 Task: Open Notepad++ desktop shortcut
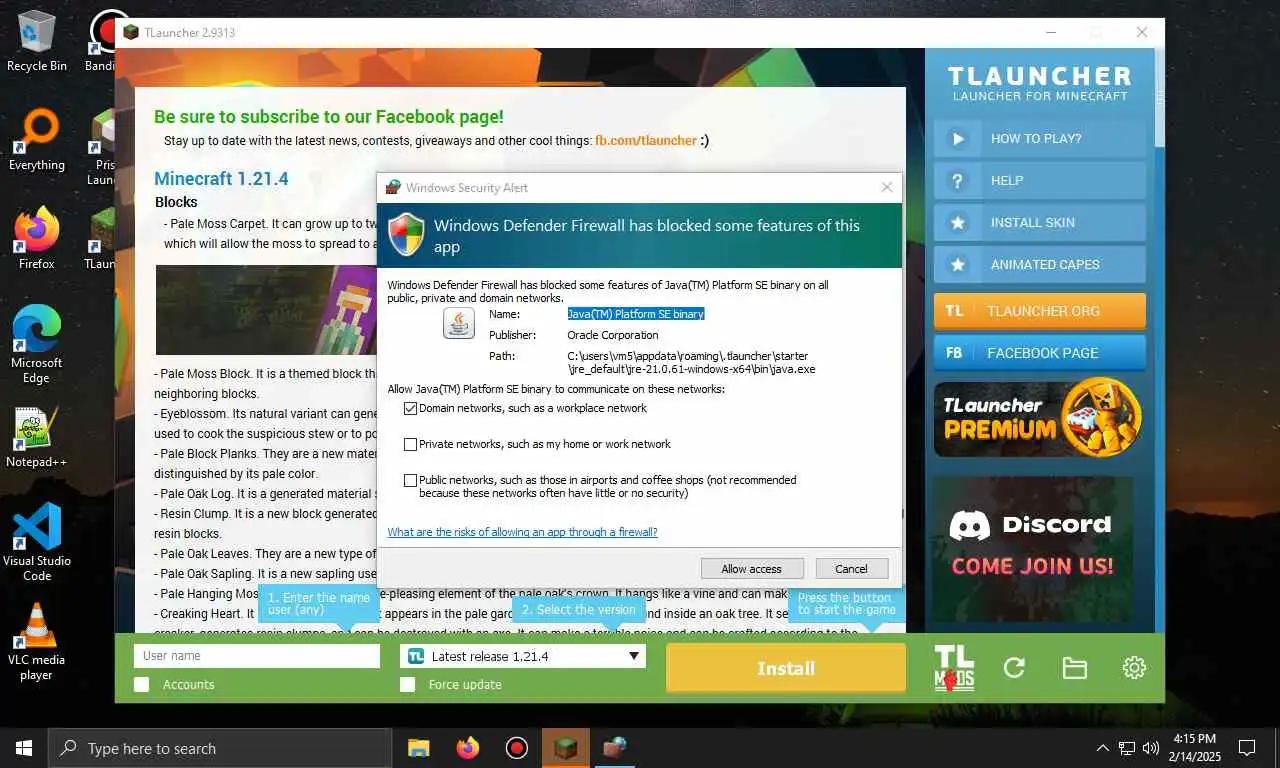[x=36, y=437]
